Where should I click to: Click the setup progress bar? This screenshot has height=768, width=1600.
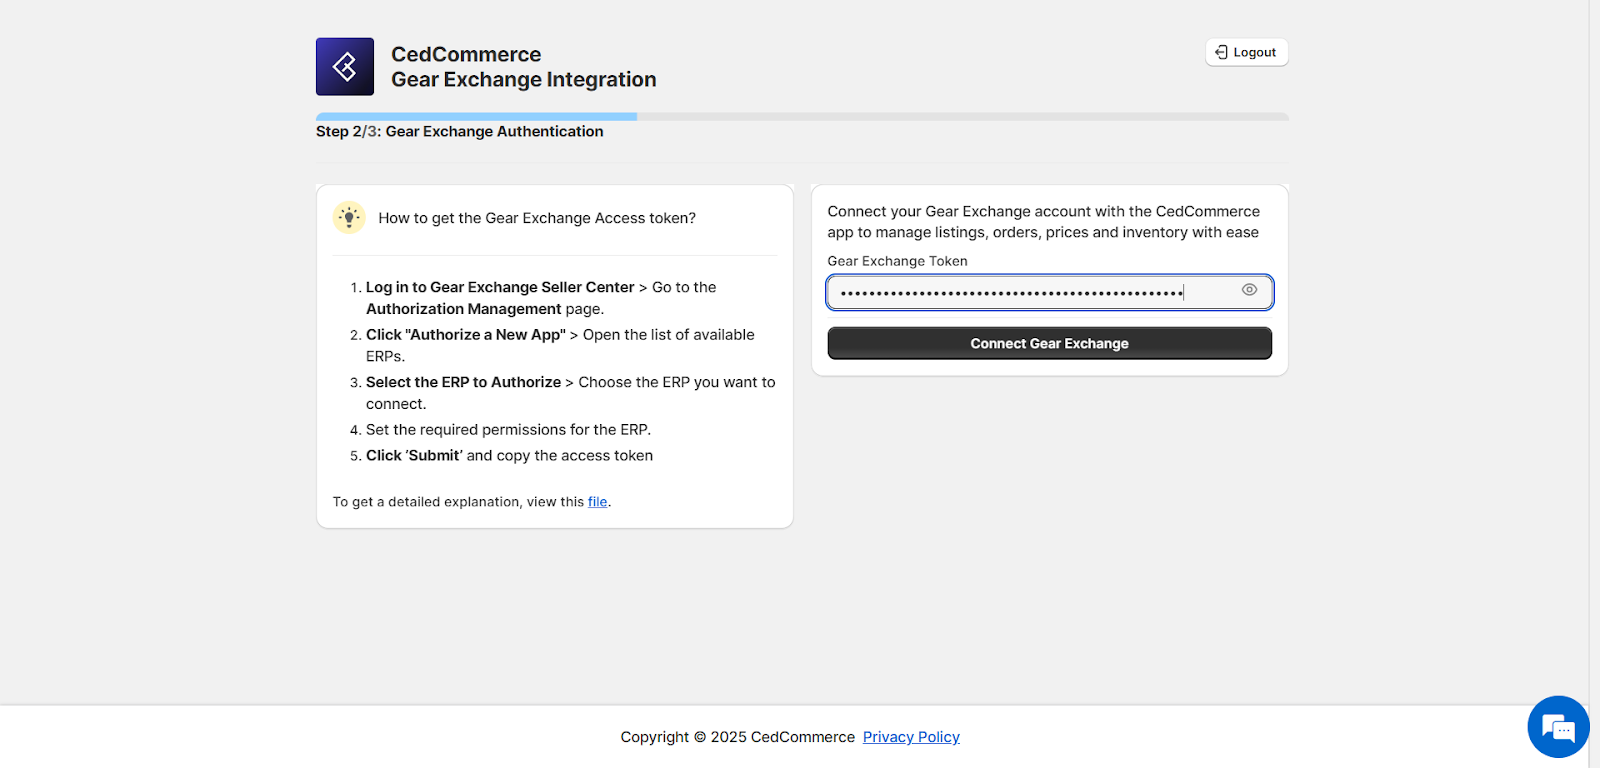(x=802, y=117)
